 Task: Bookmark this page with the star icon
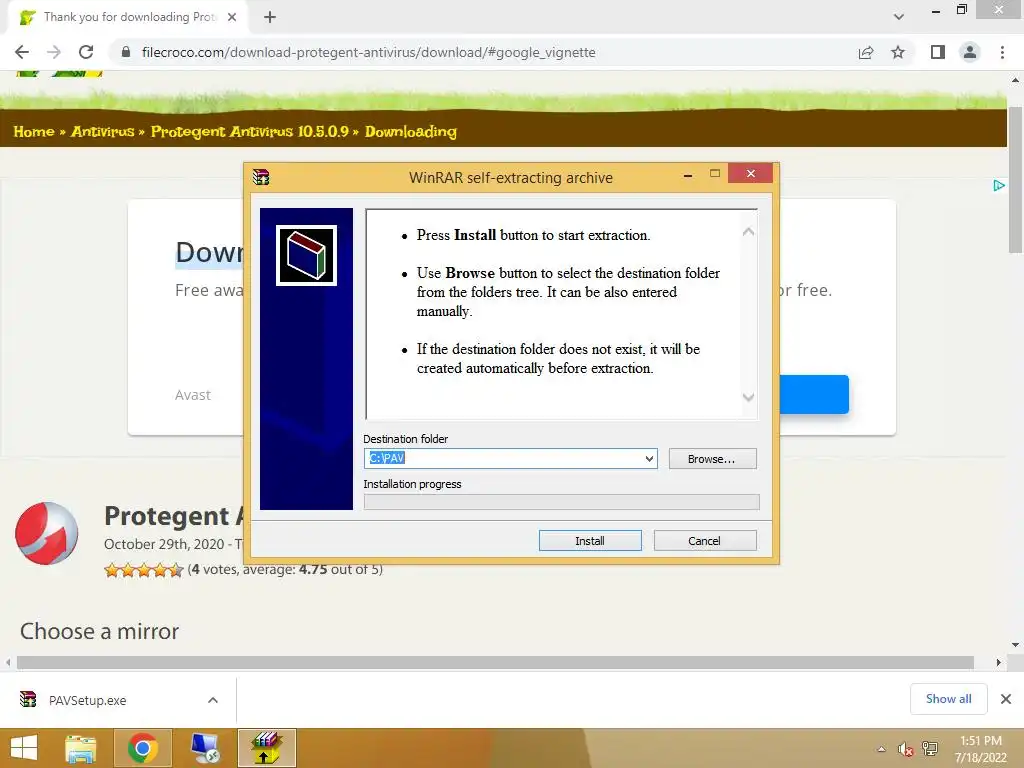tap(898, 52)
